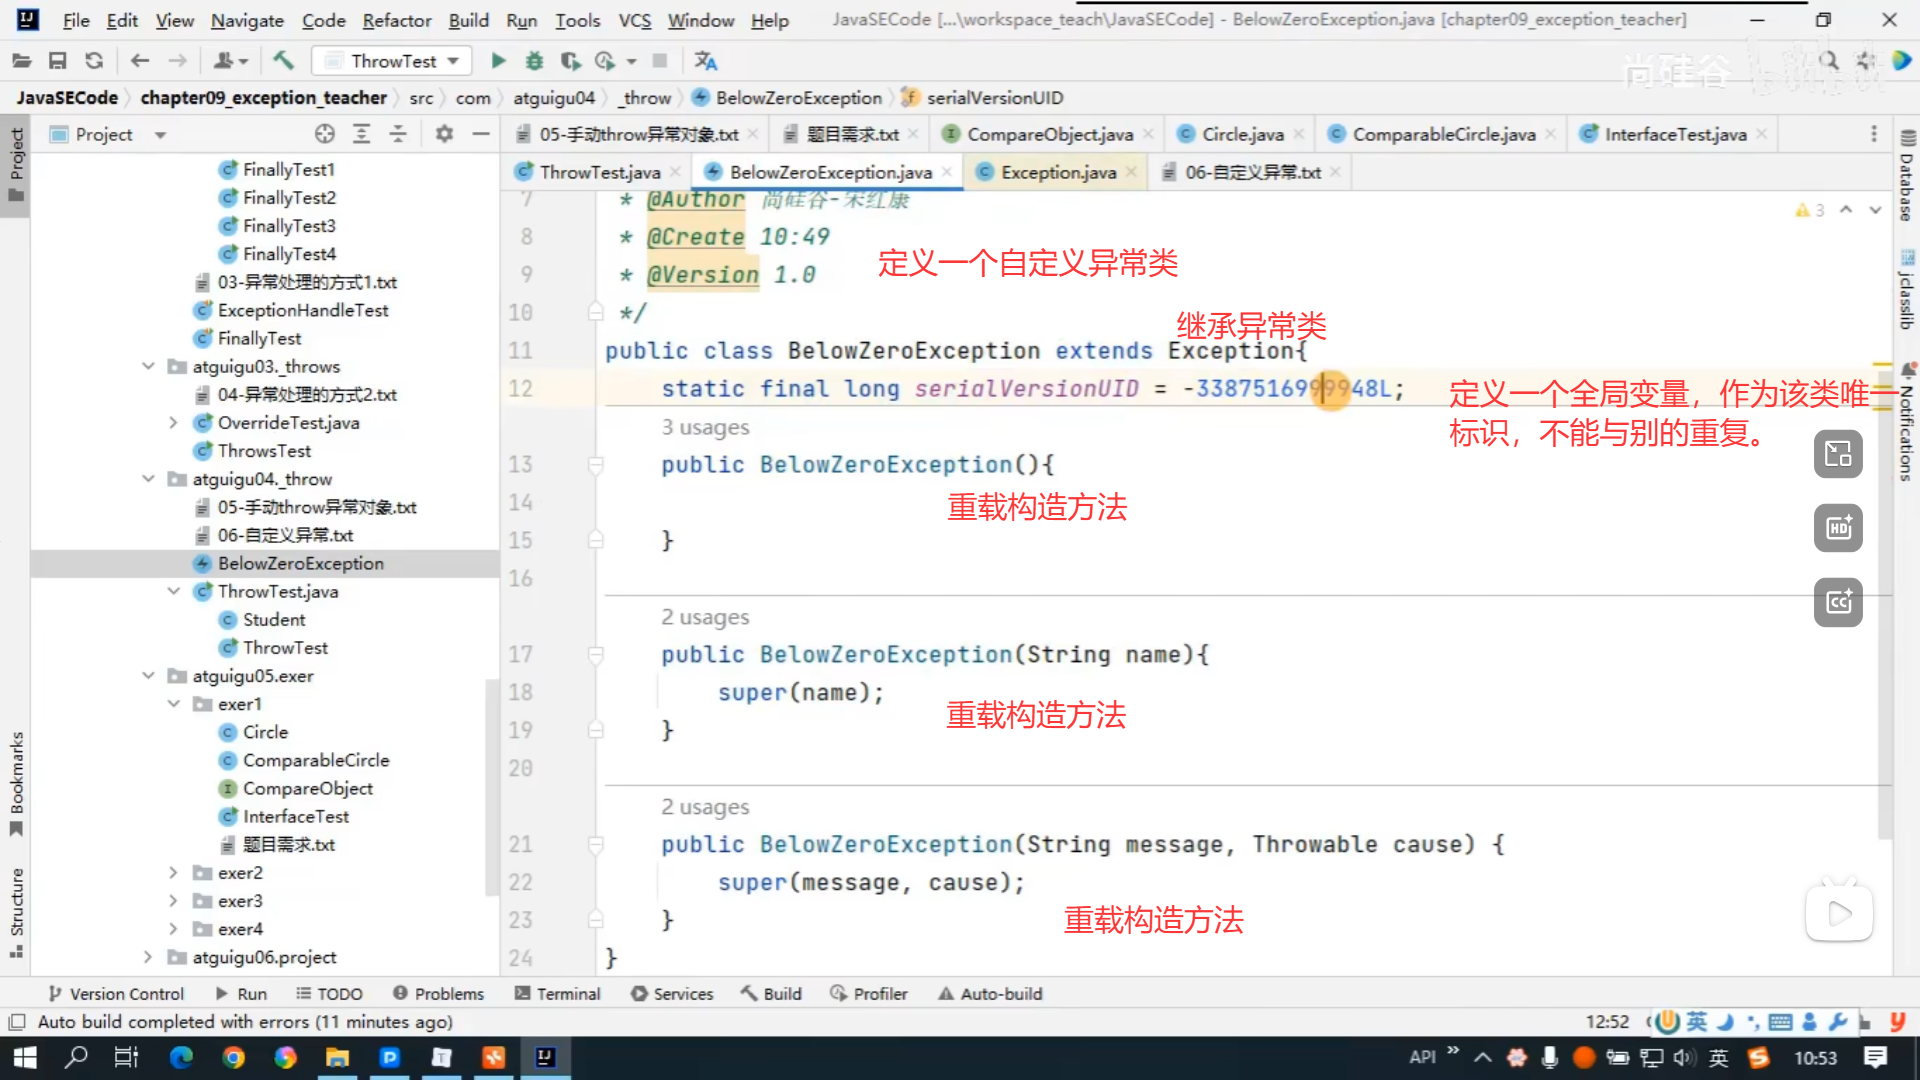The image size is (1920, 1080).
Task: Run ThrowTest with the green play icon
Action: [x=498, y=61]
